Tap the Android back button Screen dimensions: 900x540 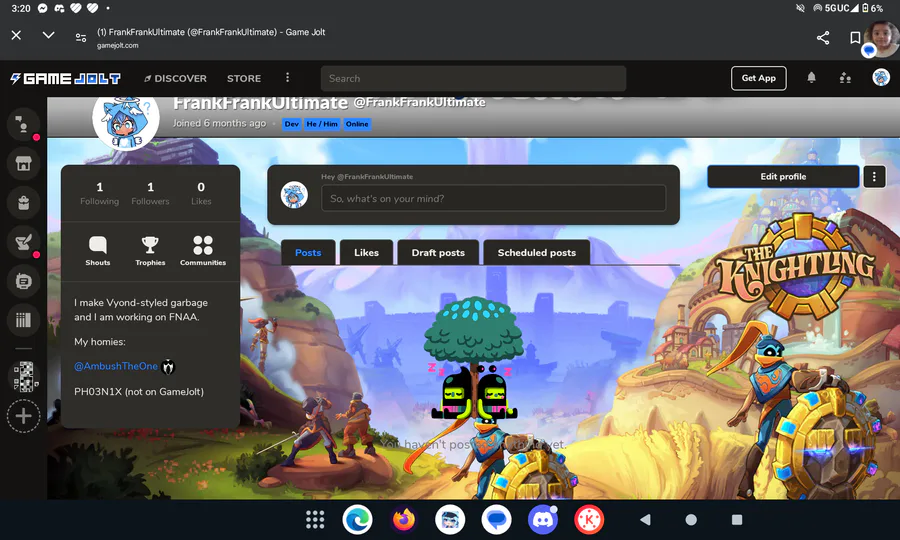click(x=645, y=519)
